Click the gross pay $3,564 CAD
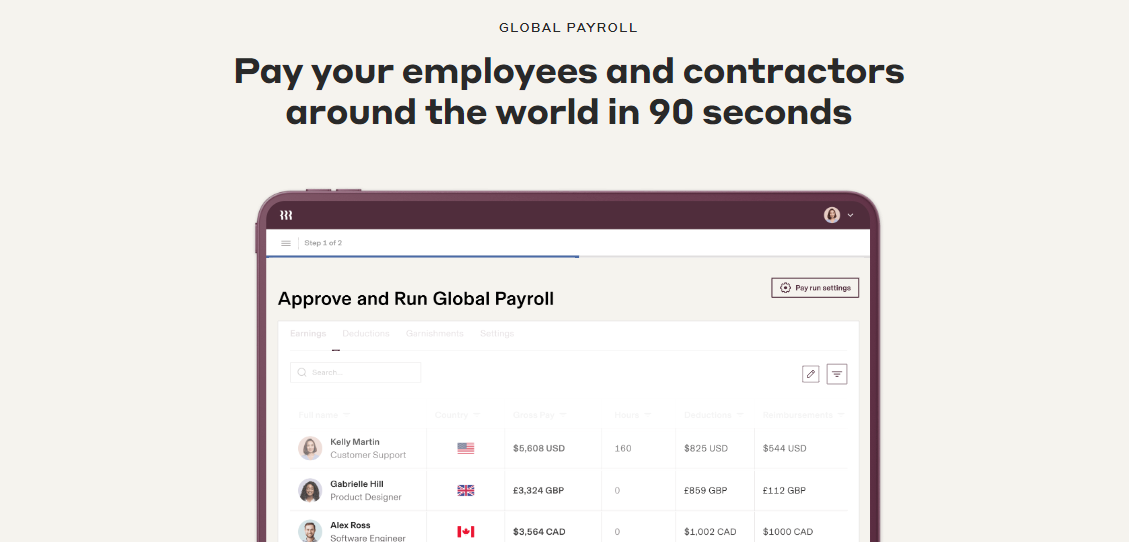Screen dimensions: 1129x542 click(x=539, y=532)
